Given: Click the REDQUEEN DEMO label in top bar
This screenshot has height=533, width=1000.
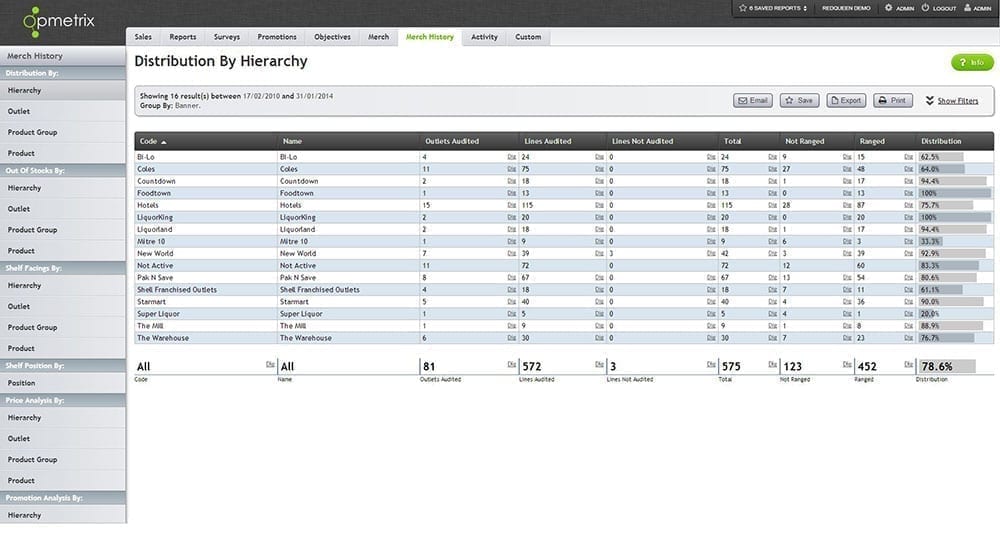Looking at the screenshot, I should pos(846,8).
